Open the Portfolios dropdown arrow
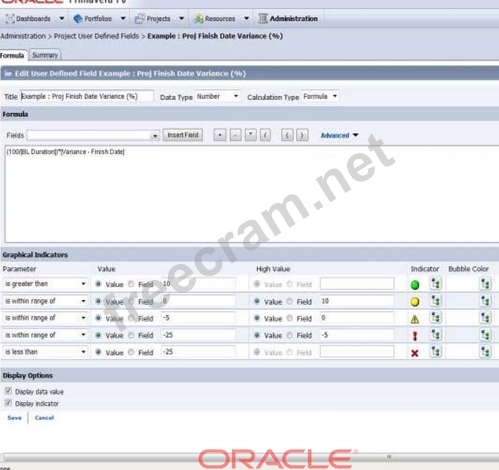 pos(123,18)
